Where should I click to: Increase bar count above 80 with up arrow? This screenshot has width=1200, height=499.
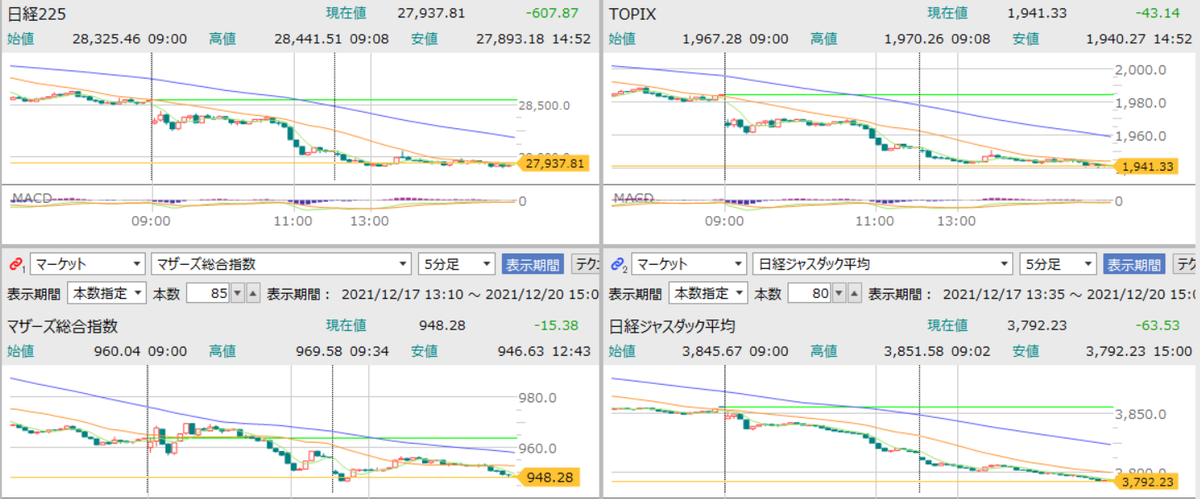click(x=855, y=293)
